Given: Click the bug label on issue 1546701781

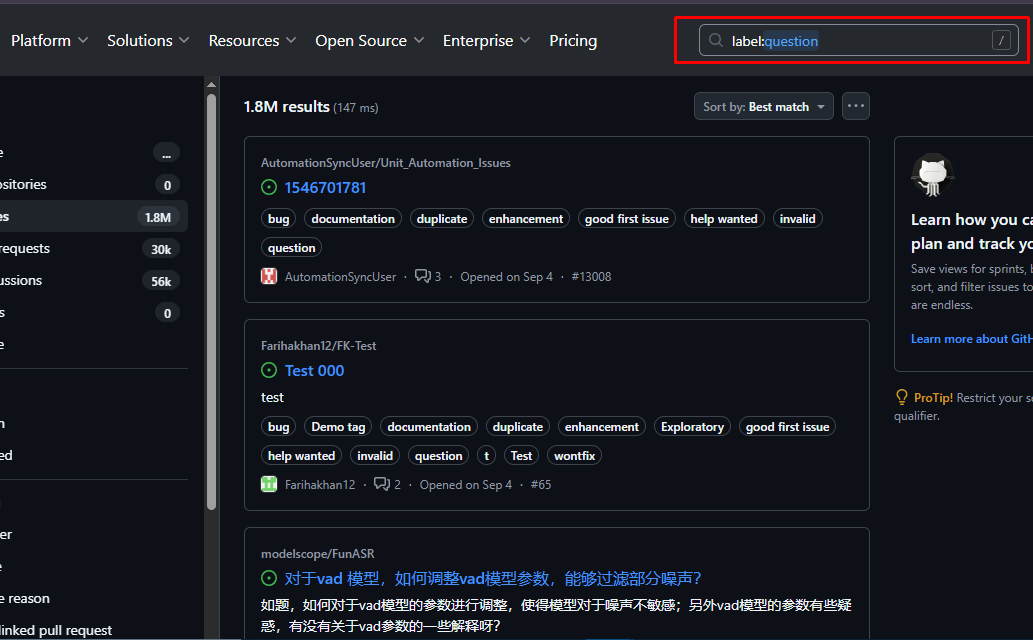Looking at the screenshot, I should coord(279,219).
